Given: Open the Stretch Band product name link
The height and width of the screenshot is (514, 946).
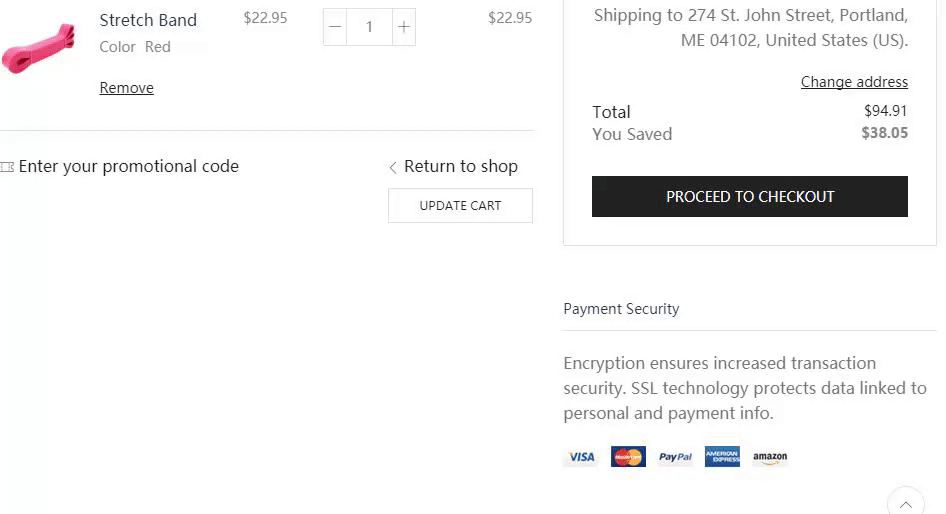Looking at the screenshot, I should pos(148,20).
